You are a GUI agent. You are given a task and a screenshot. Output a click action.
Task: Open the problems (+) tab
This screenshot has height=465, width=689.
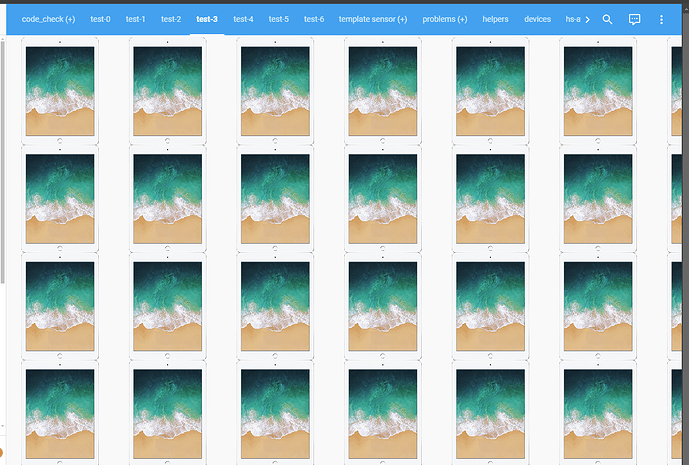[445, 19]
